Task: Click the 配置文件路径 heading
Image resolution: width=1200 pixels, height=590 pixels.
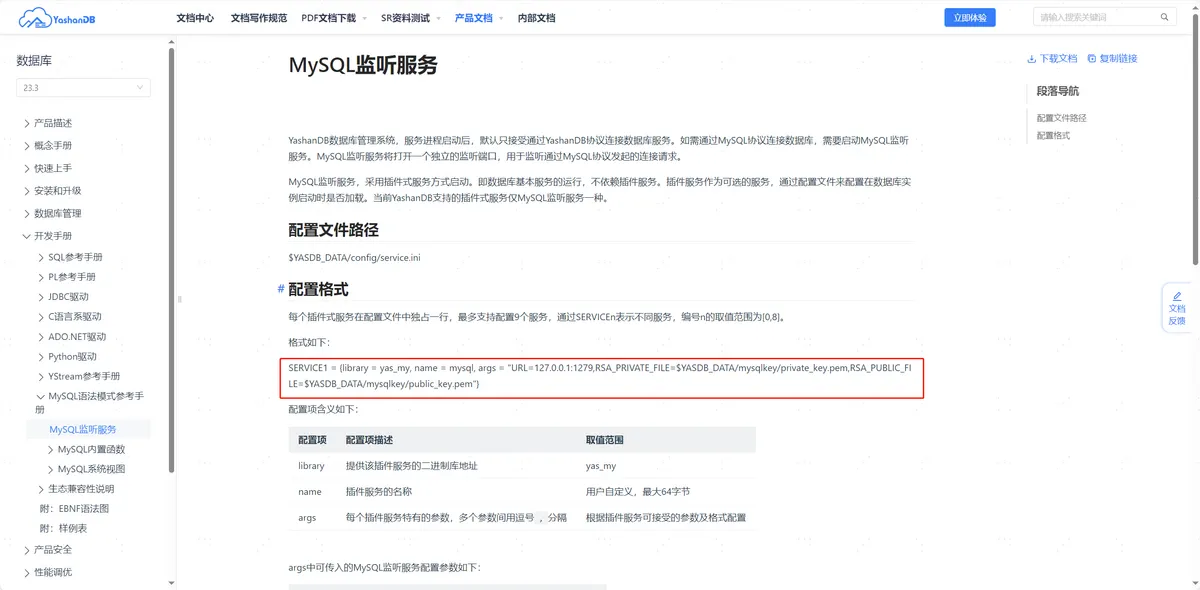Action: pos(333,229)
